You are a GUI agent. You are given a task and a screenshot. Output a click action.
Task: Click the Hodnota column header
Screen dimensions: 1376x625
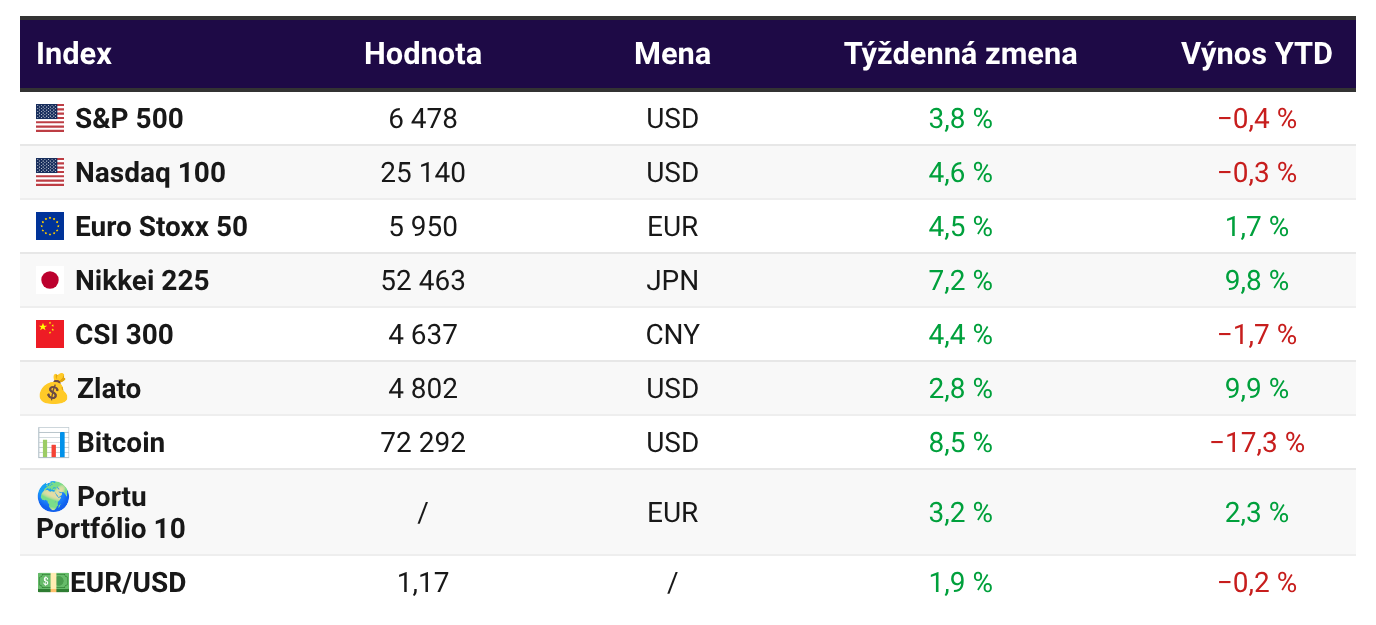click(423, 54)
